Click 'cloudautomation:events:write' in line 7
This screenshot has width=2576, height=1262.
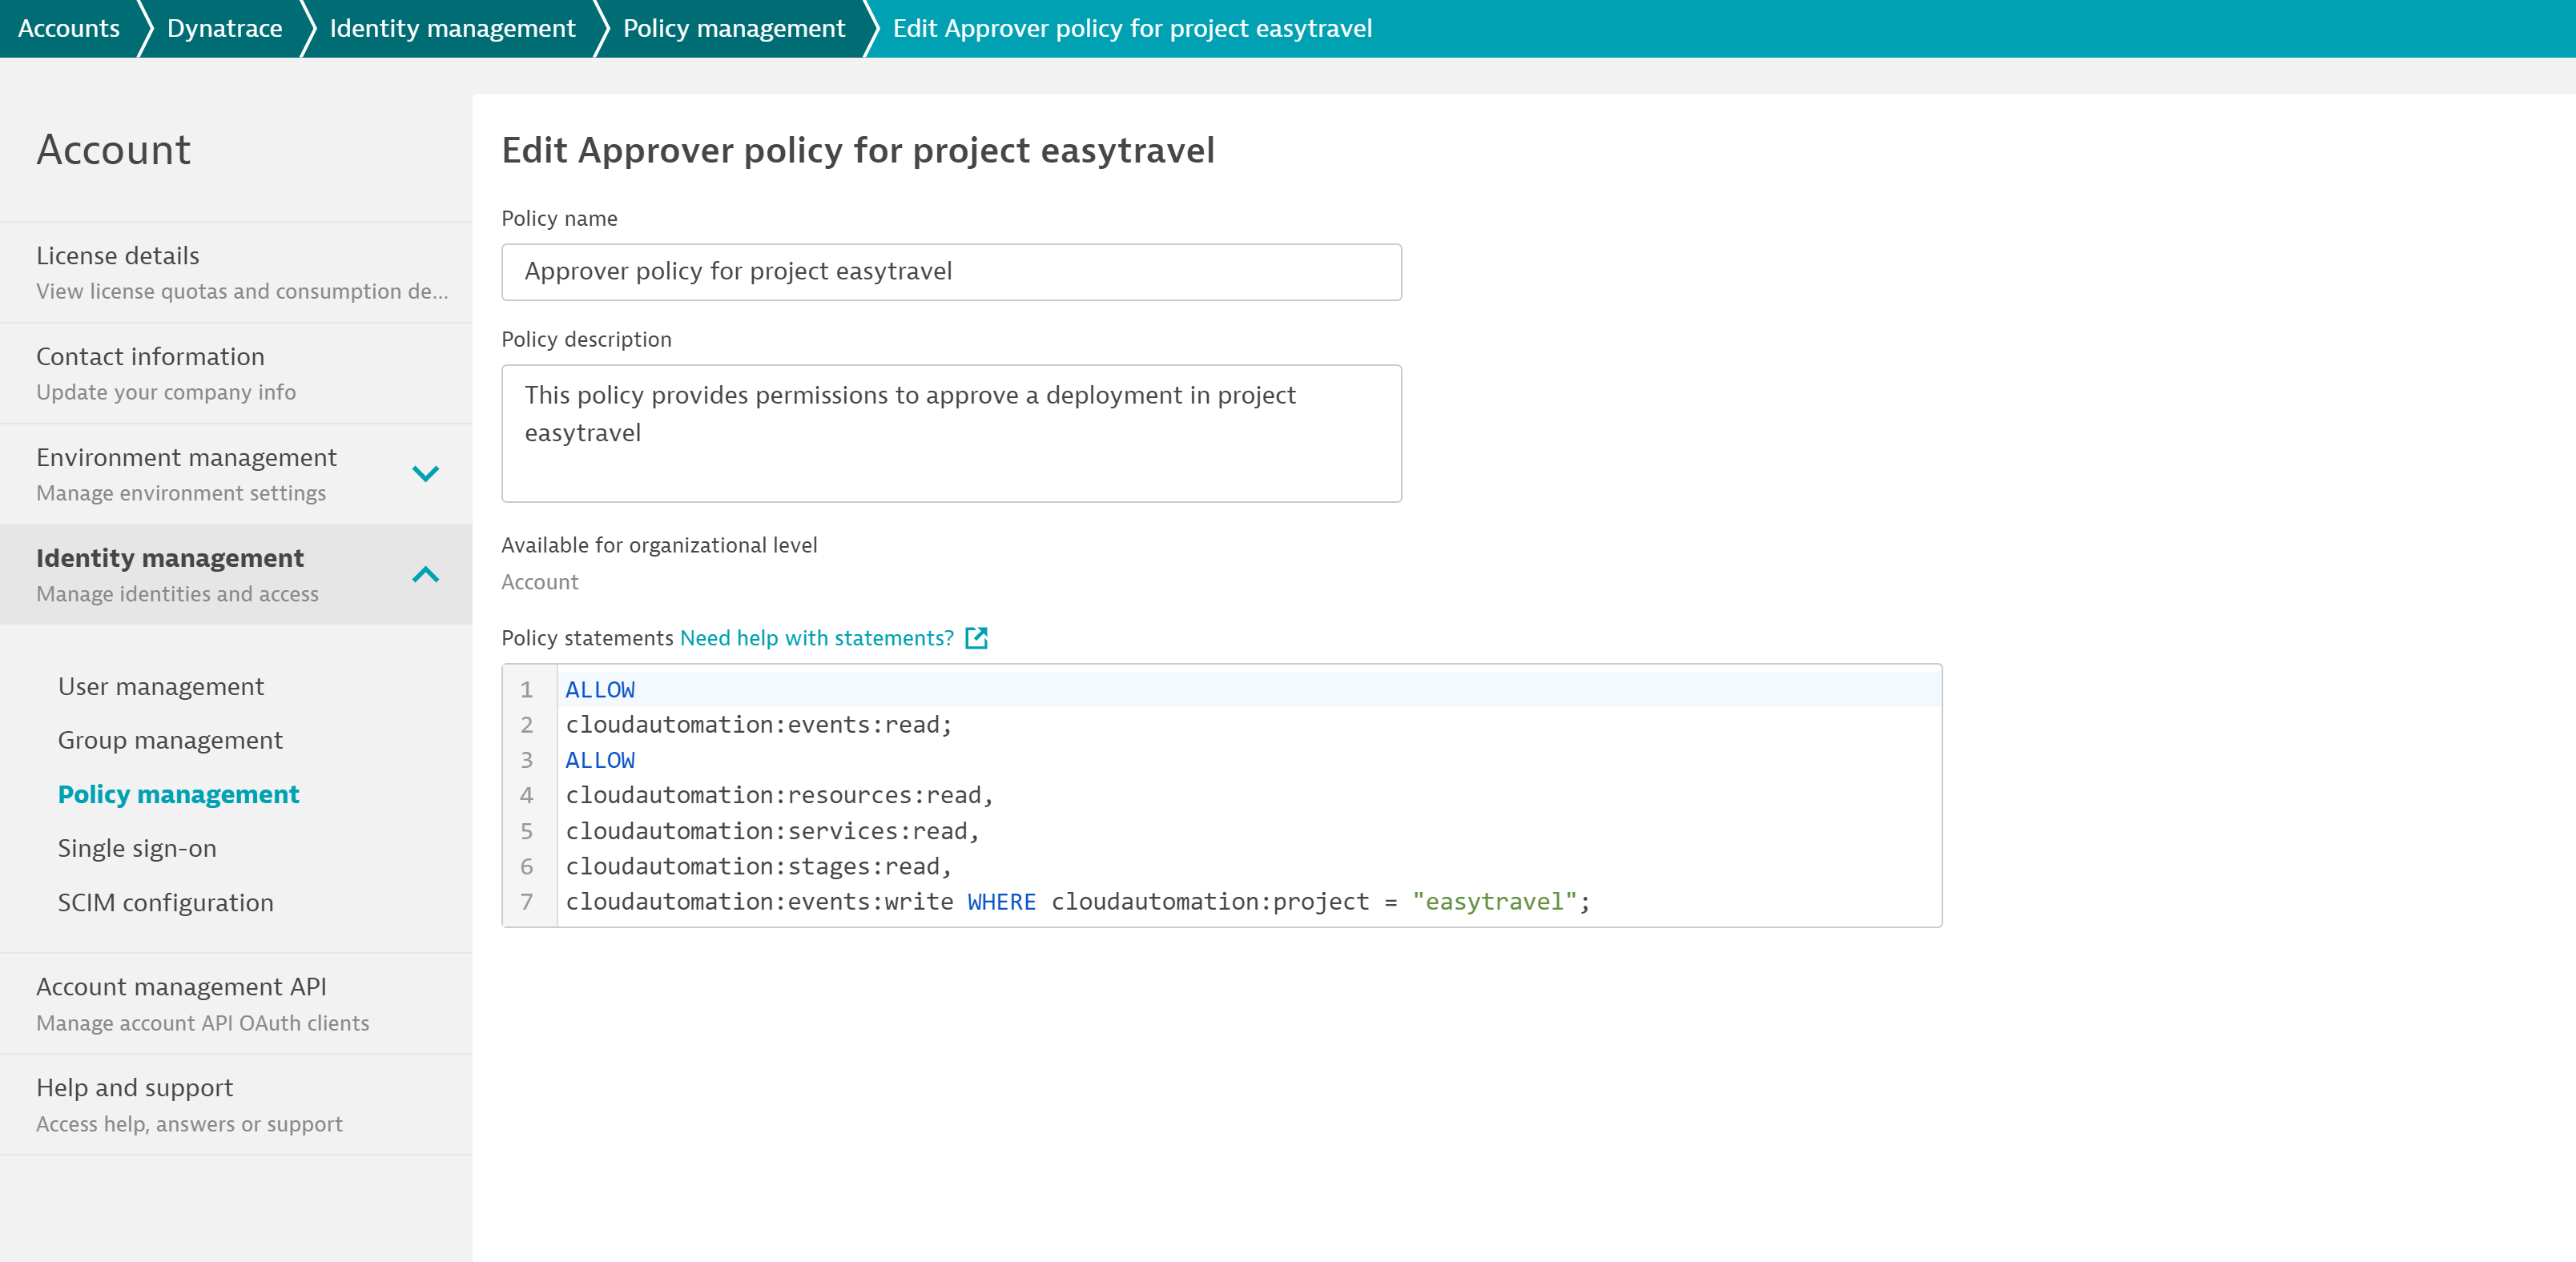(759, 901)
